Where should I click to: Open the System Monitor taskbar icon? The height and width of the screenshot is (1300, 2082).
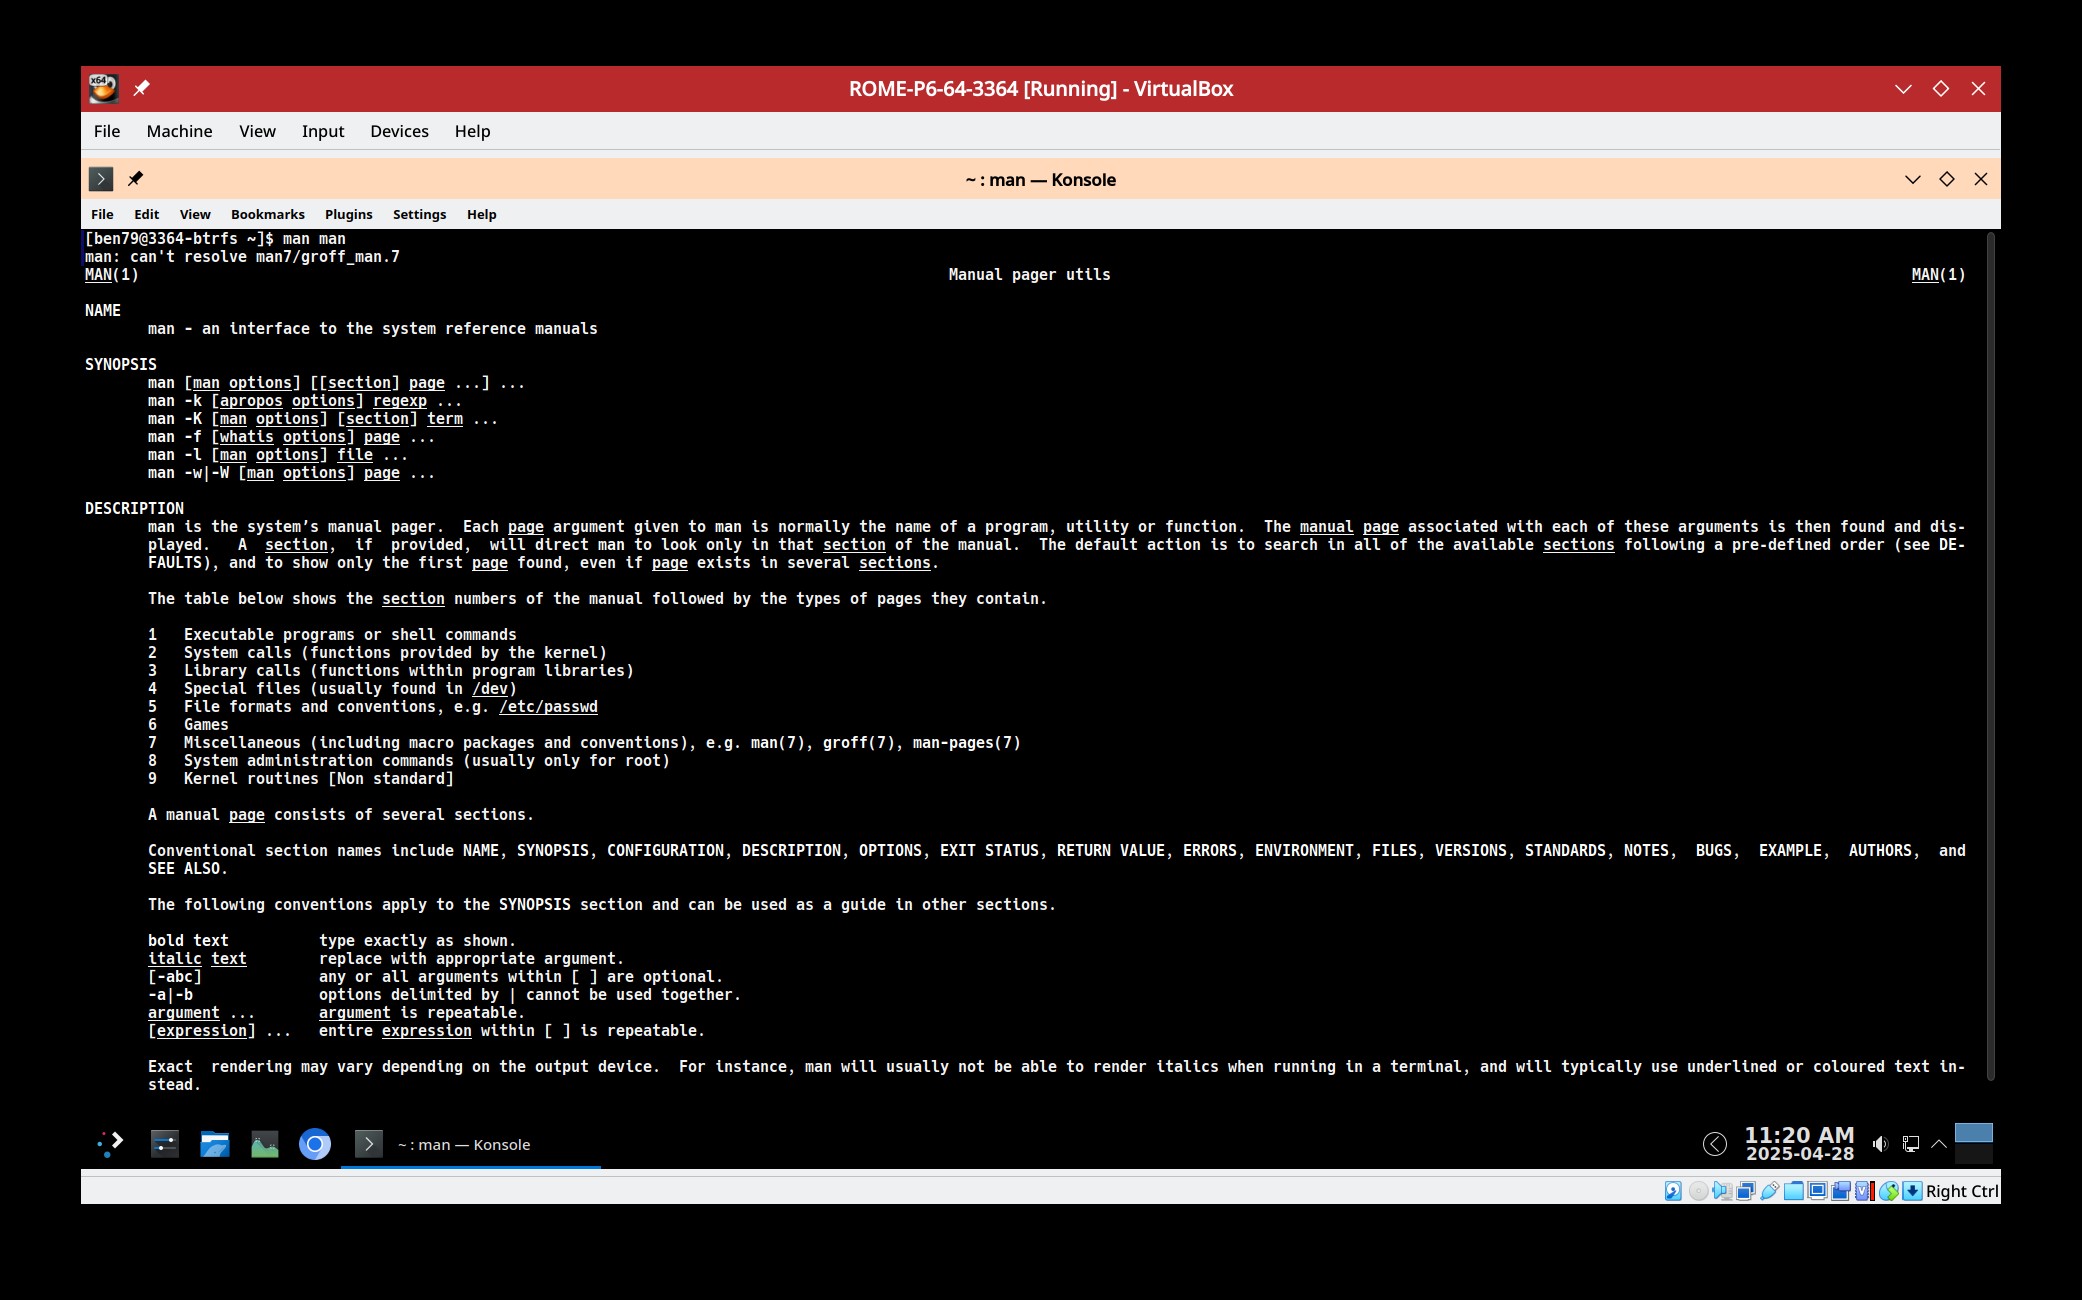265,1143
